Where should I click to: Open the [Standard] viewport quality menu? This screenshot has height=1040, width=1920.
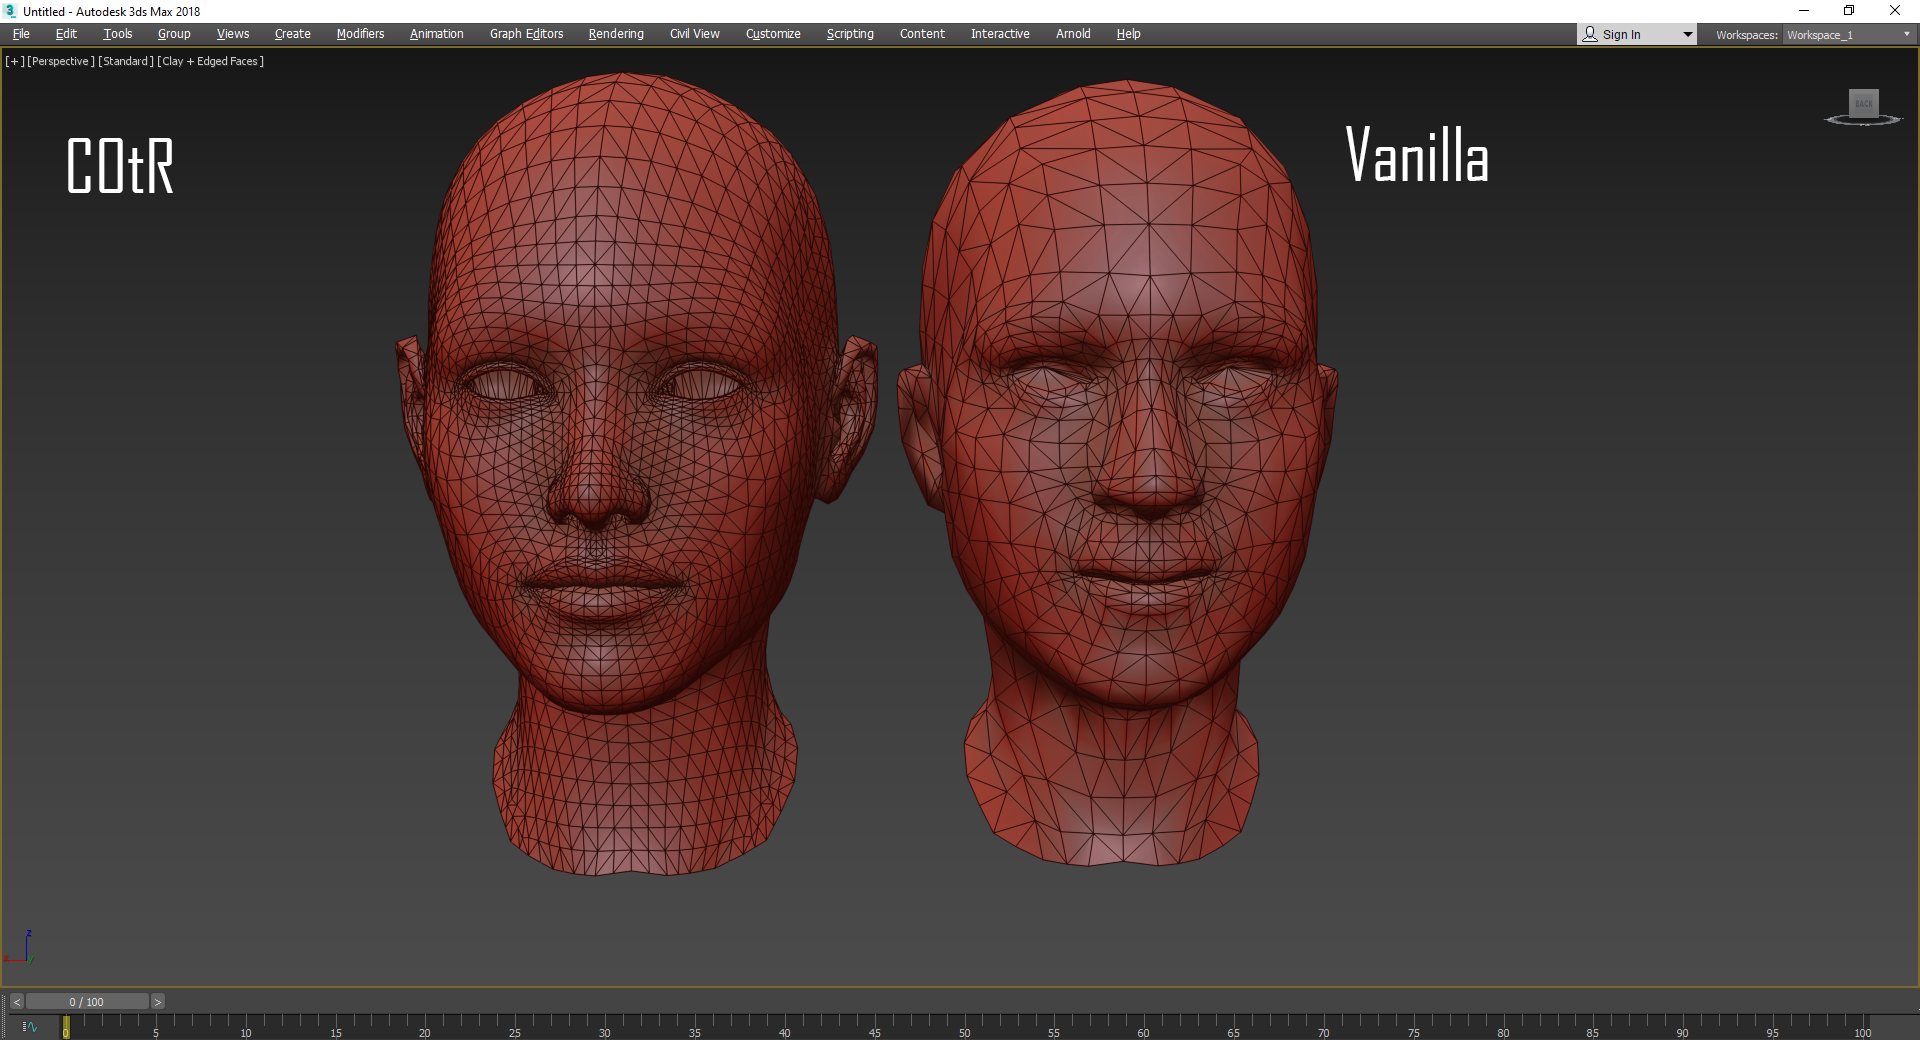(126, 61)
